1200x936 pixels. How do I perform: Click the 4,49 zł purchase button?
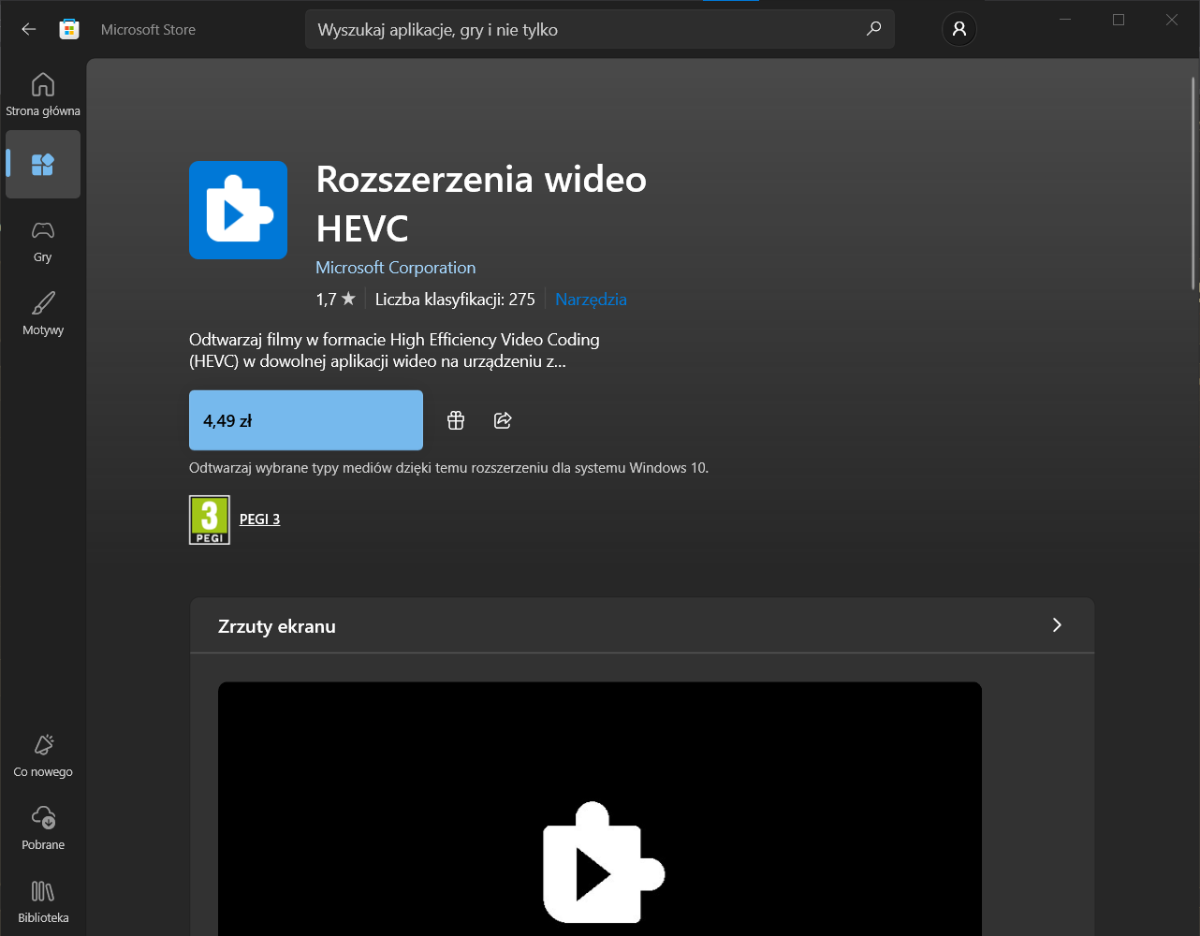click(306, 421)
